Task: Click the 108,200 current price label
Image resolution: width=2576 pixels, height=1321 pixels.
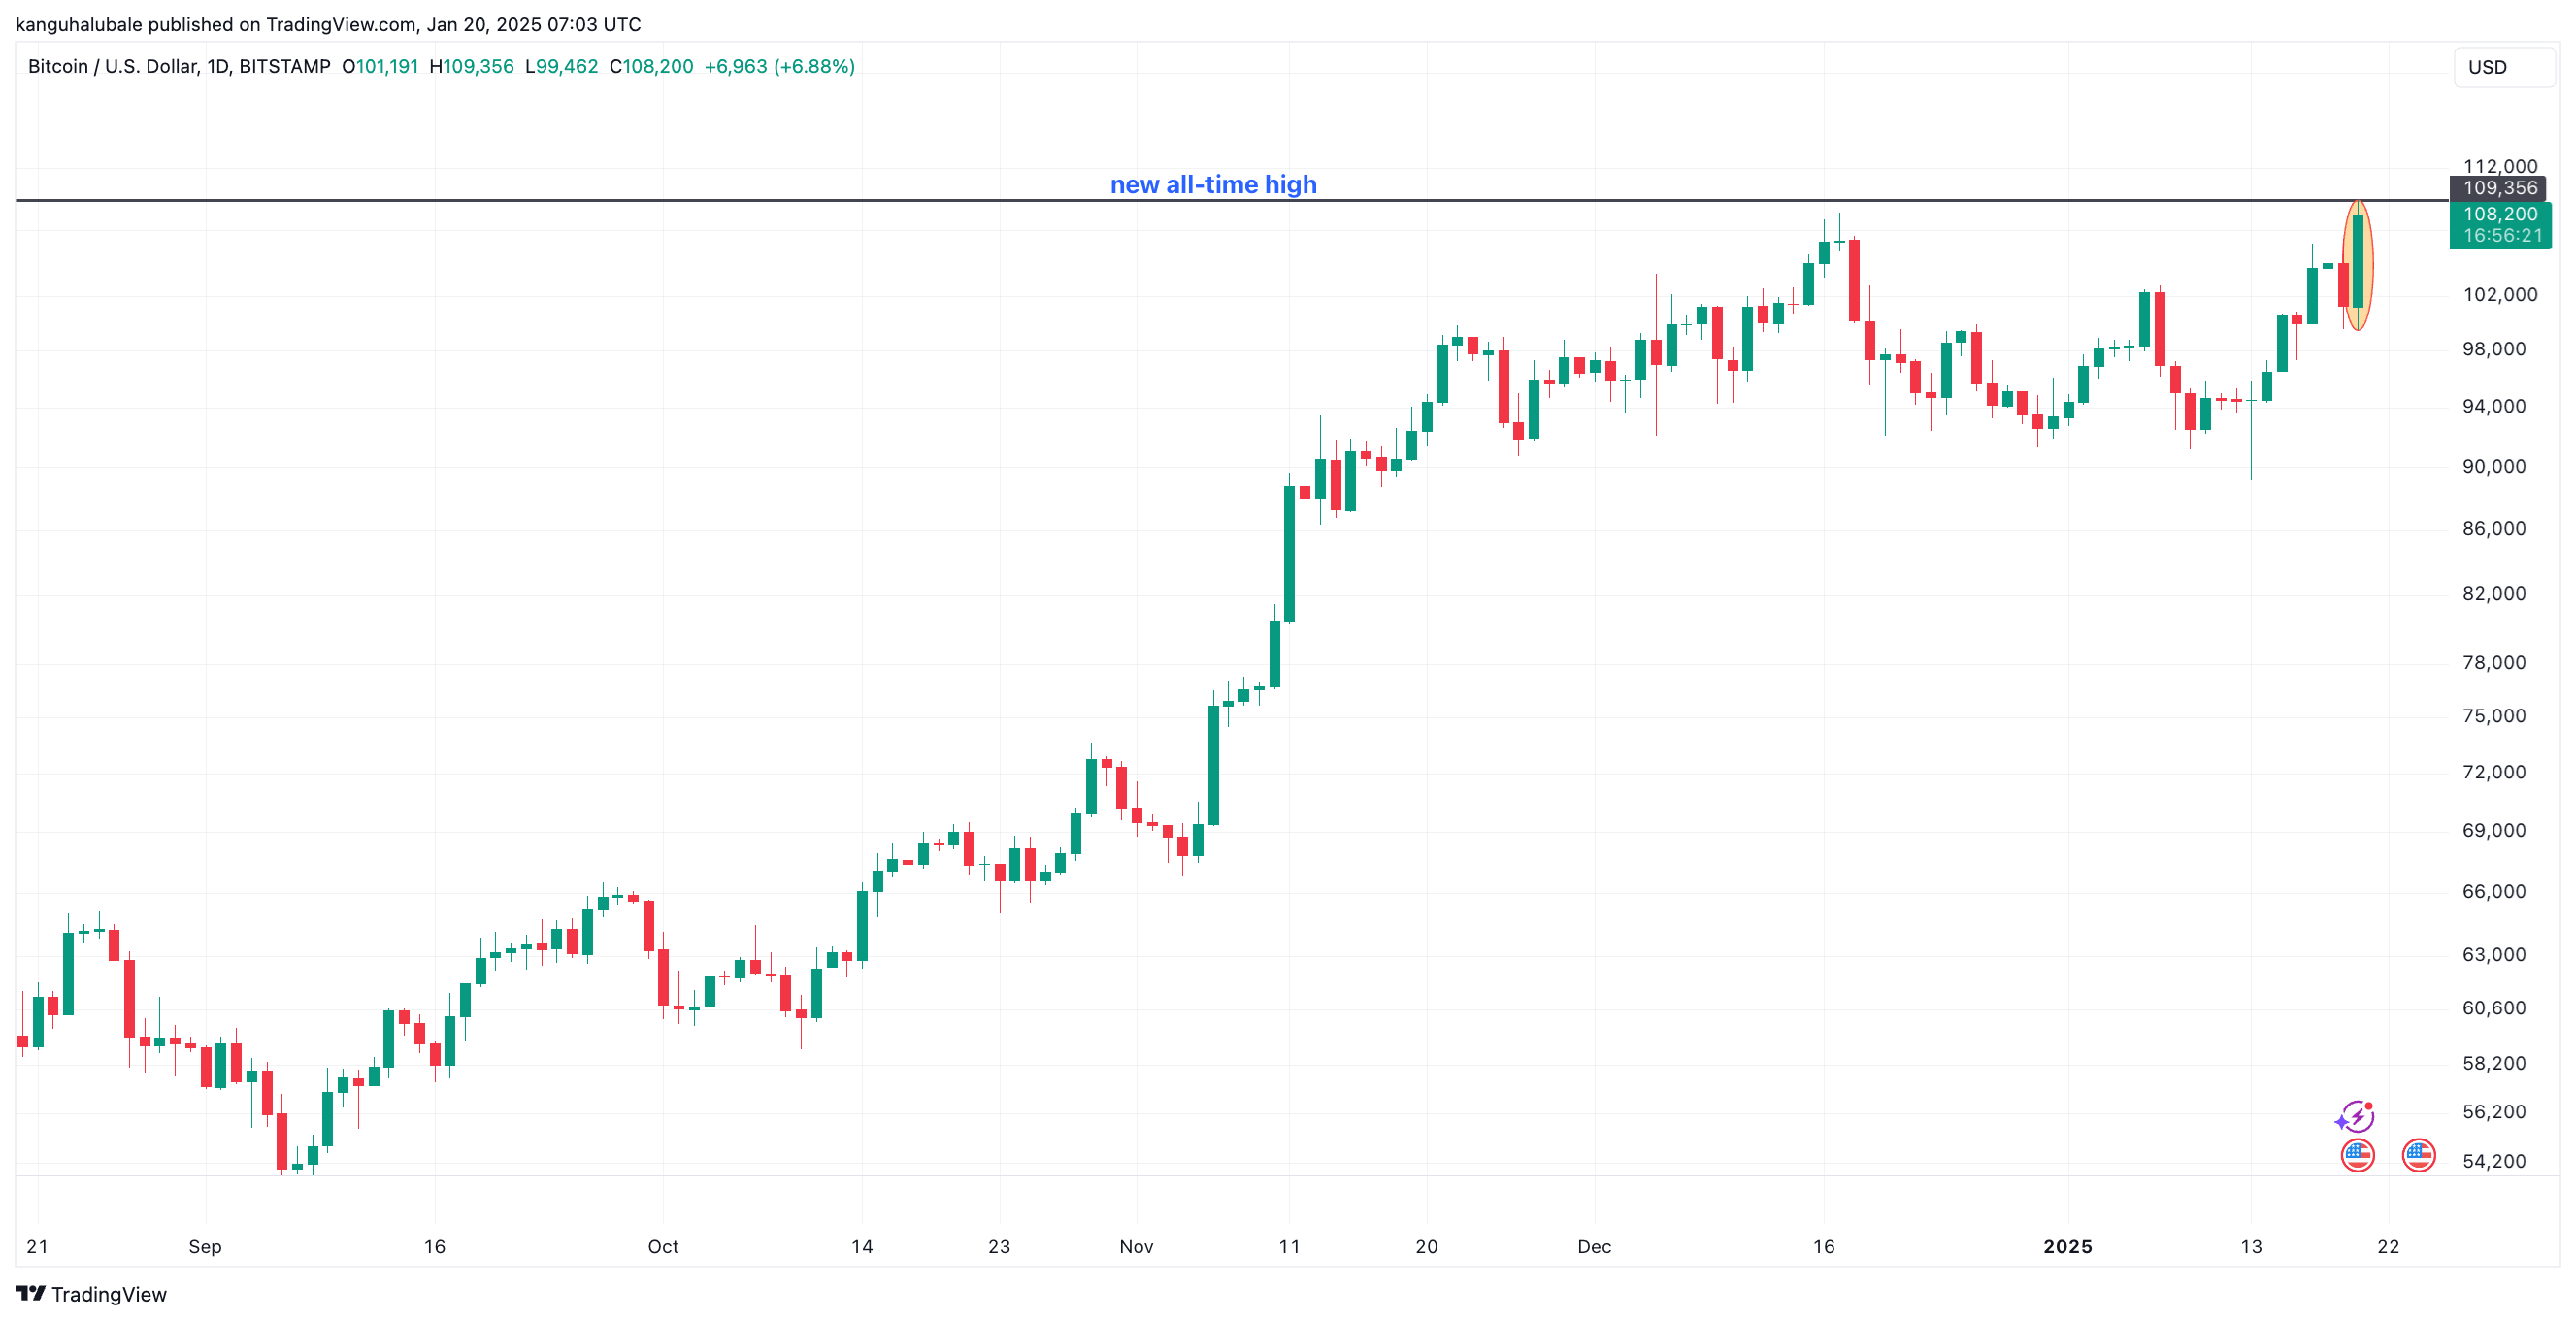Action: (2499, 214)
